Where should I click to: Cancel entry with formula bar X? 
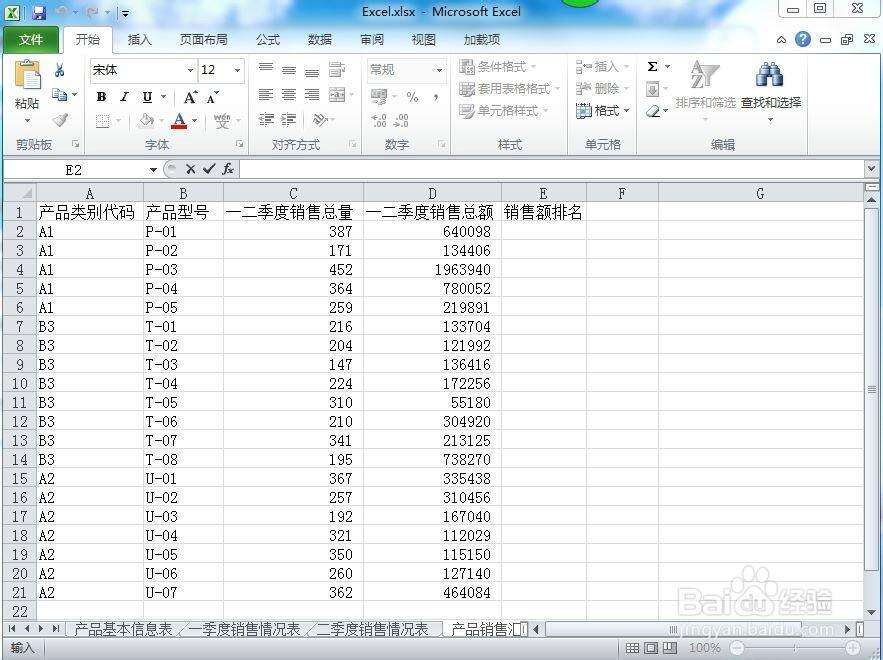coord(191,169)
